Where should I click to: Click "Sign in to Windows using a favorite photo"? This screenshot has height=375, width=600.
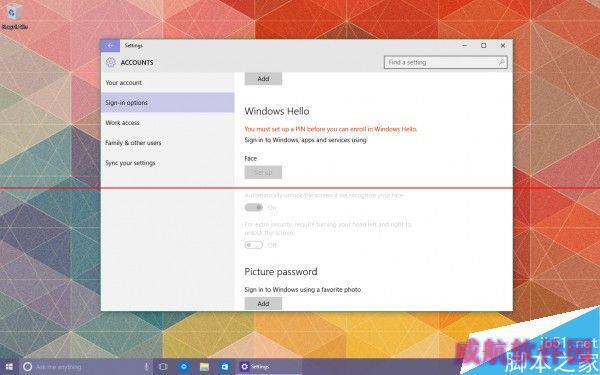point(303,290)
